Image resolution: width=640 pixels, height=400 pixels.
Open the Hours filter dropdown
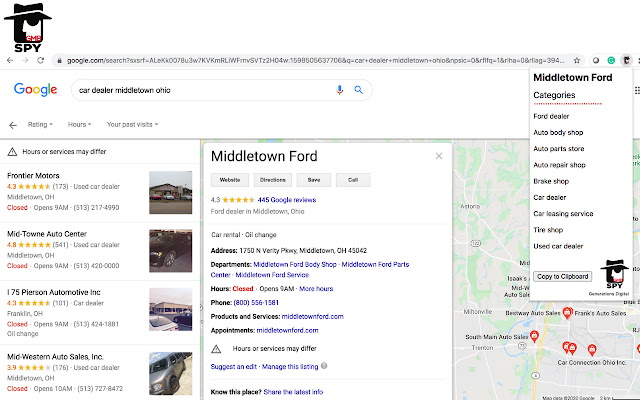click(79, 124)
